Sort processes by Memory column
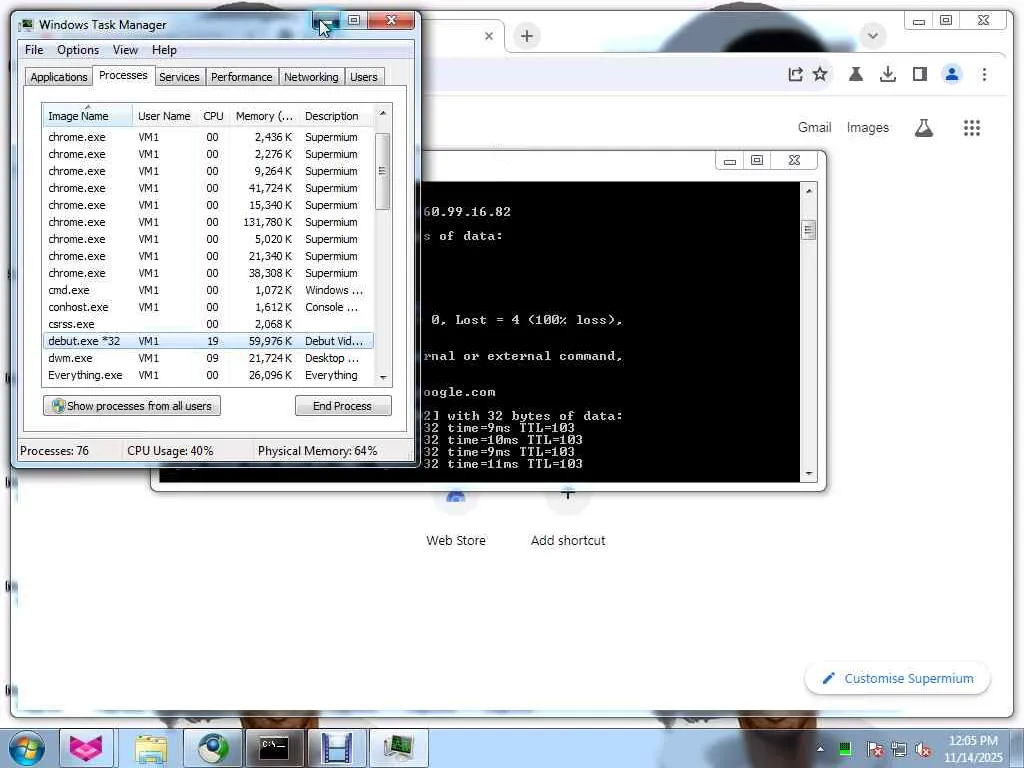The image size is (1024, 768). click(x=264, y=116)
